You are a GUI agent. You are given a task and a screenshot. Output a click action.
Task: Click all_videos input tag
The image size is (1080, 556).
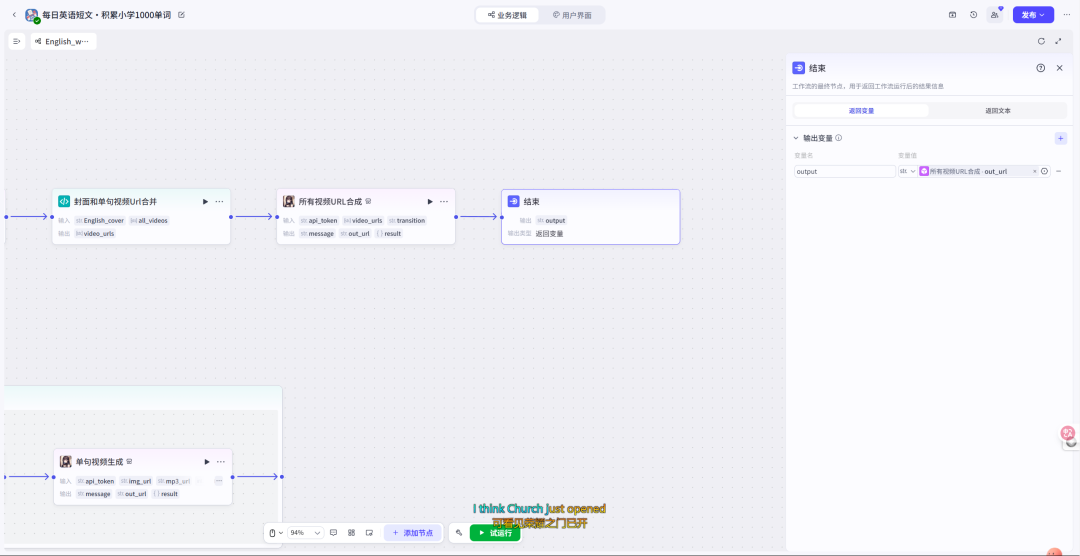pos(149,220)
